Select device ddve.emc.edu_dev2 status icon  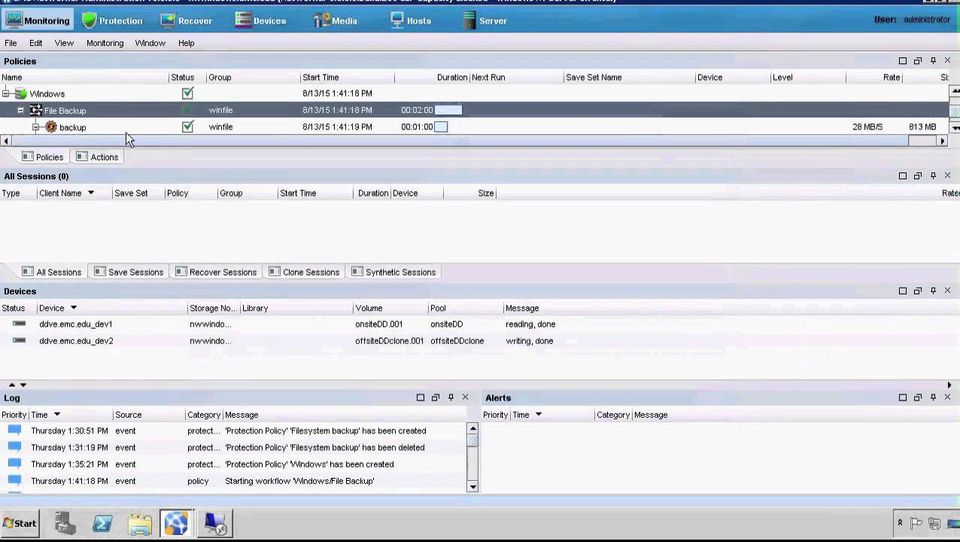(x=19, y=340)
